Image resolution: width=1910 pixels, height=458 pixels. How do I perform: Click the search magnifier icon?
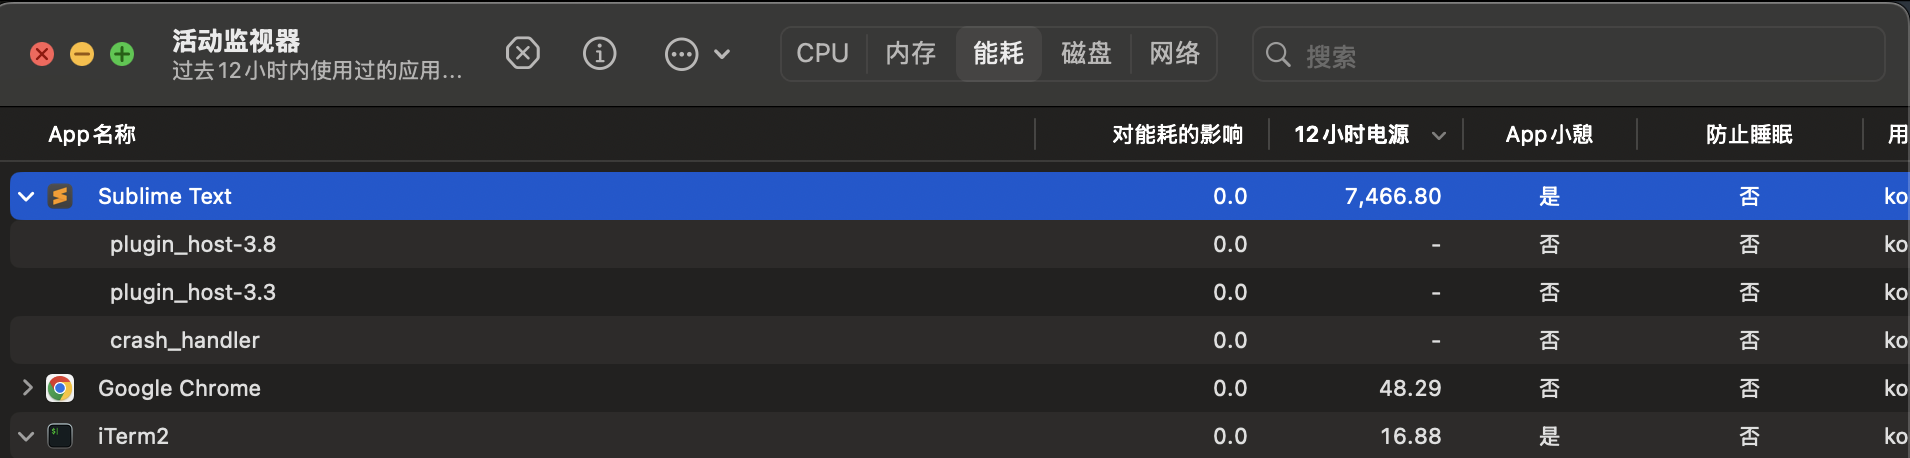point(1278,54)
